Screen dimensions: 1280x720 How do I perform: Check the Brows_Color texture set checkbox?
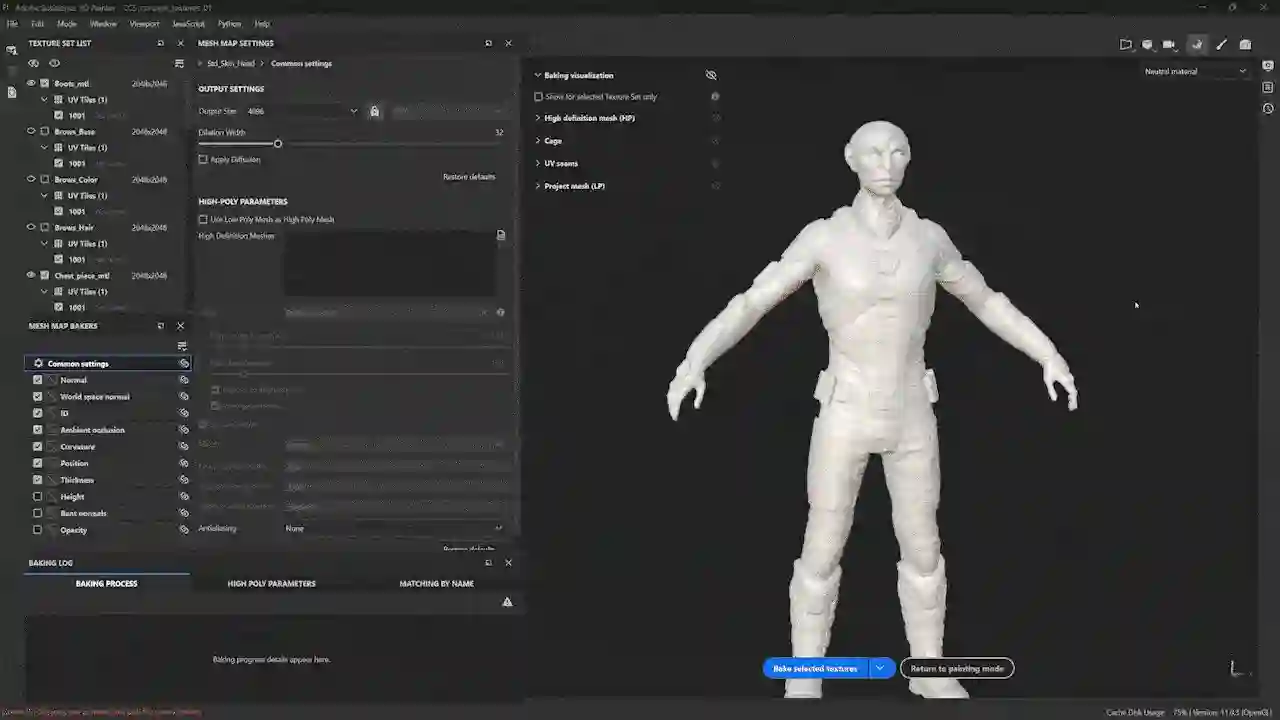point(44,179)
